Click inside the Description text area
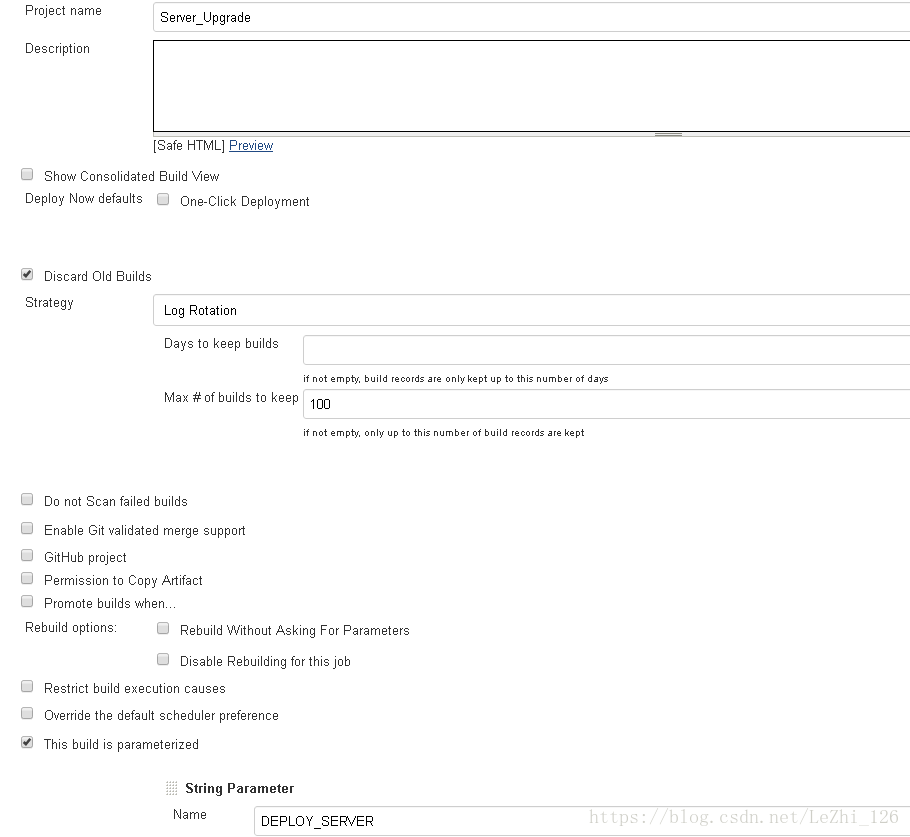910x837 pixels. tap(531, 86)
